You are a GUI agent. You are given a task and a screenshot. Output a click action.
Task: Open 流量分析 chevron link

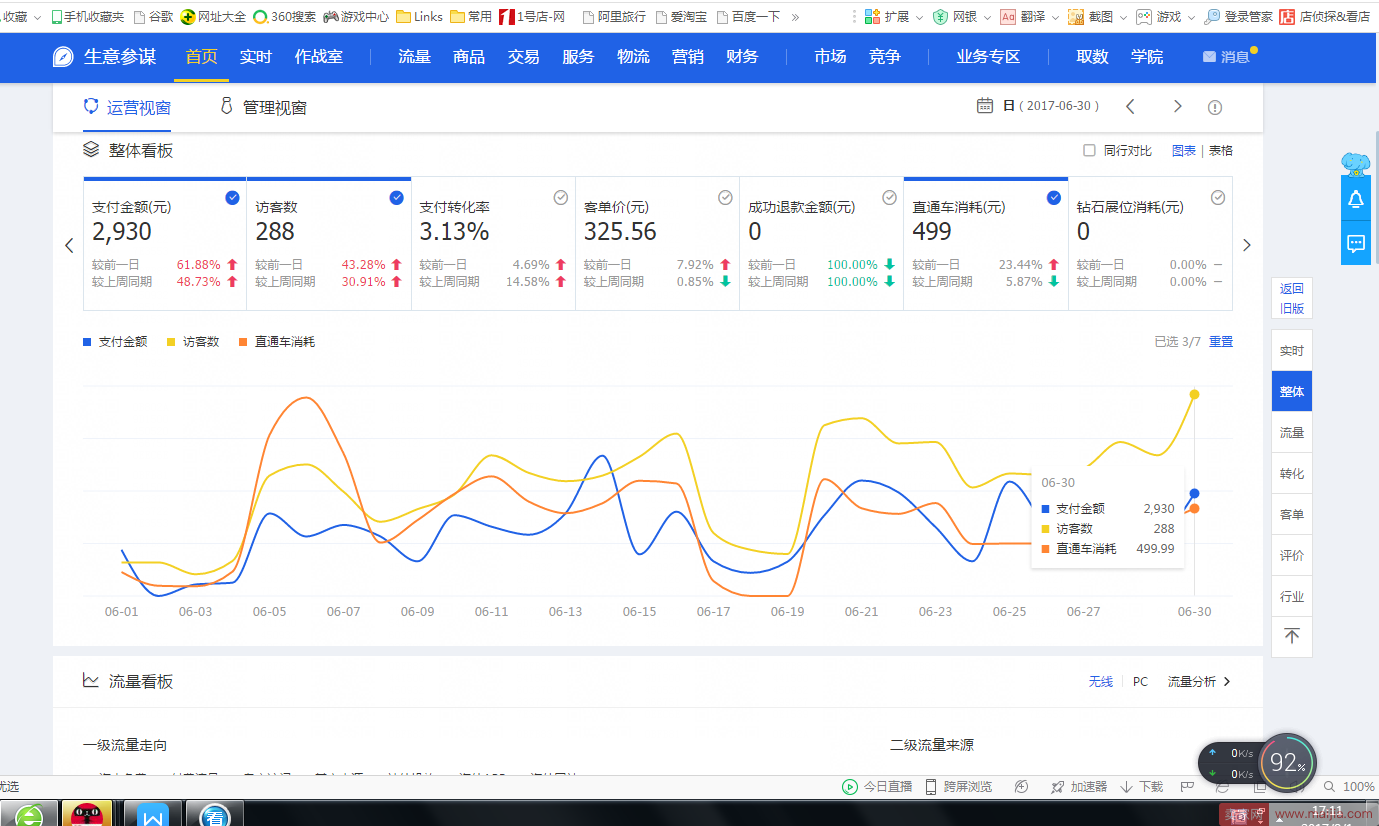coord(1227,681)
